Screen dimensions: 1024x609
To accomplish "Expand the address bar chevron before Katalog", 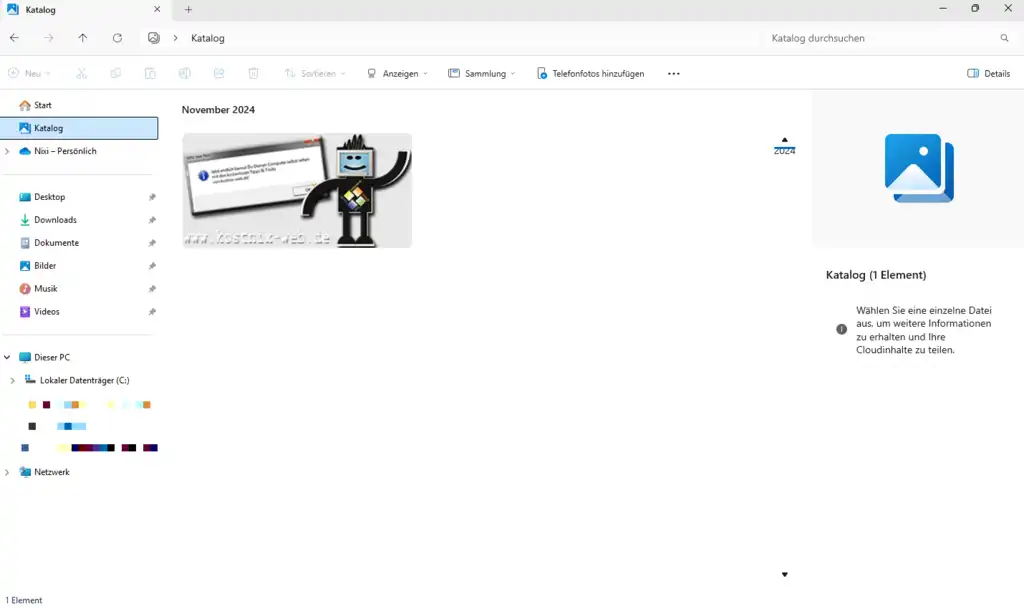I will point(175,38).
